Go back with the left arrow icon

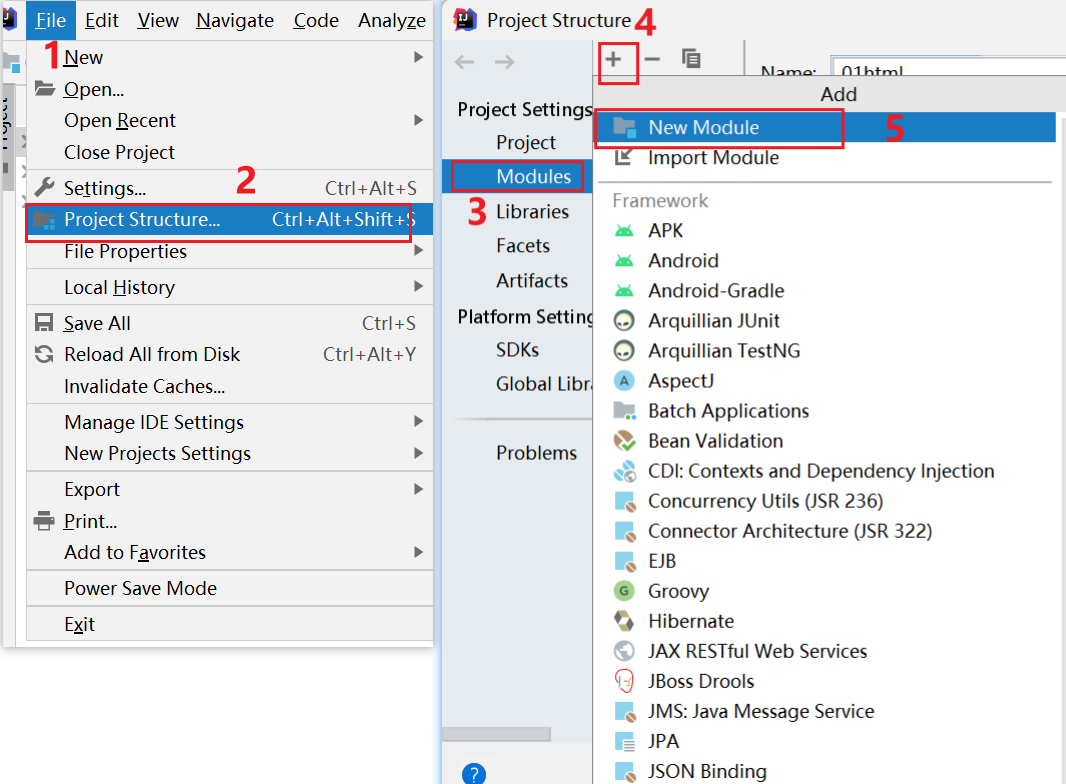[x=464, y=62]
